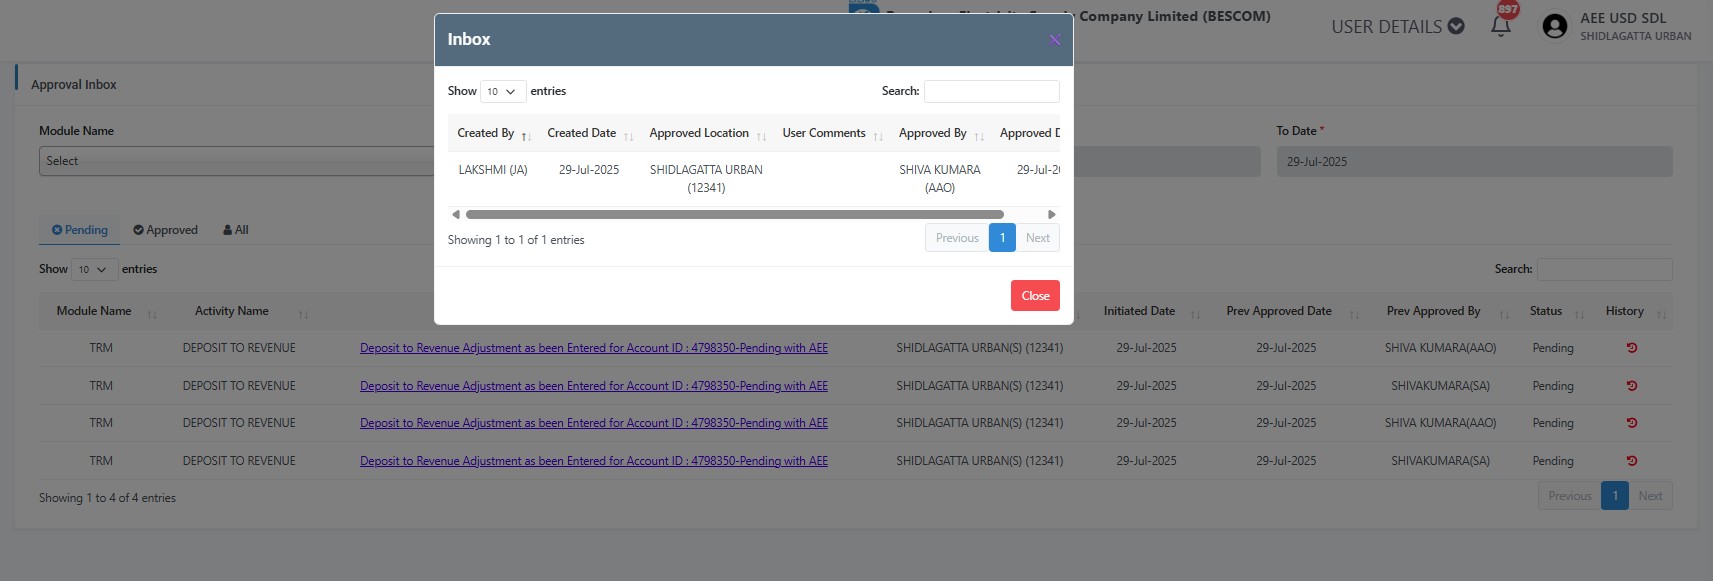The height and width of the screenshot is (581, 1713).
Task: Sort Inbox by Approved Location column
Action: 706,133
